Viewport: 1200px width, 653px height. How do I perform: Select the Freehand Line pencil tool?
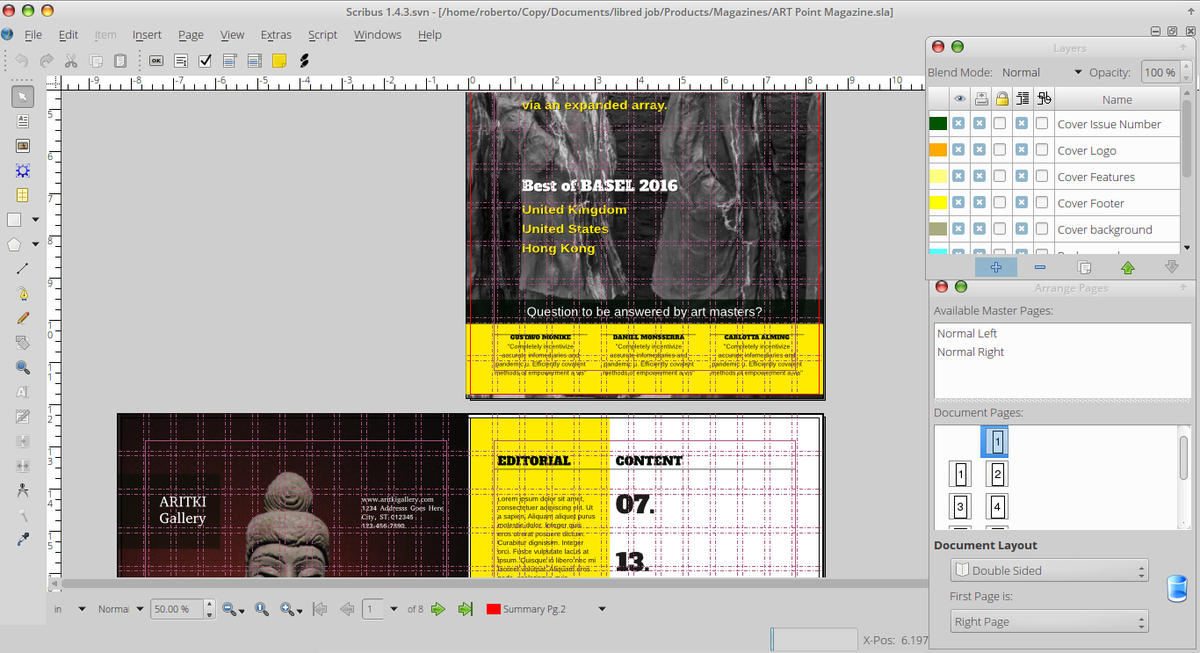22,318
